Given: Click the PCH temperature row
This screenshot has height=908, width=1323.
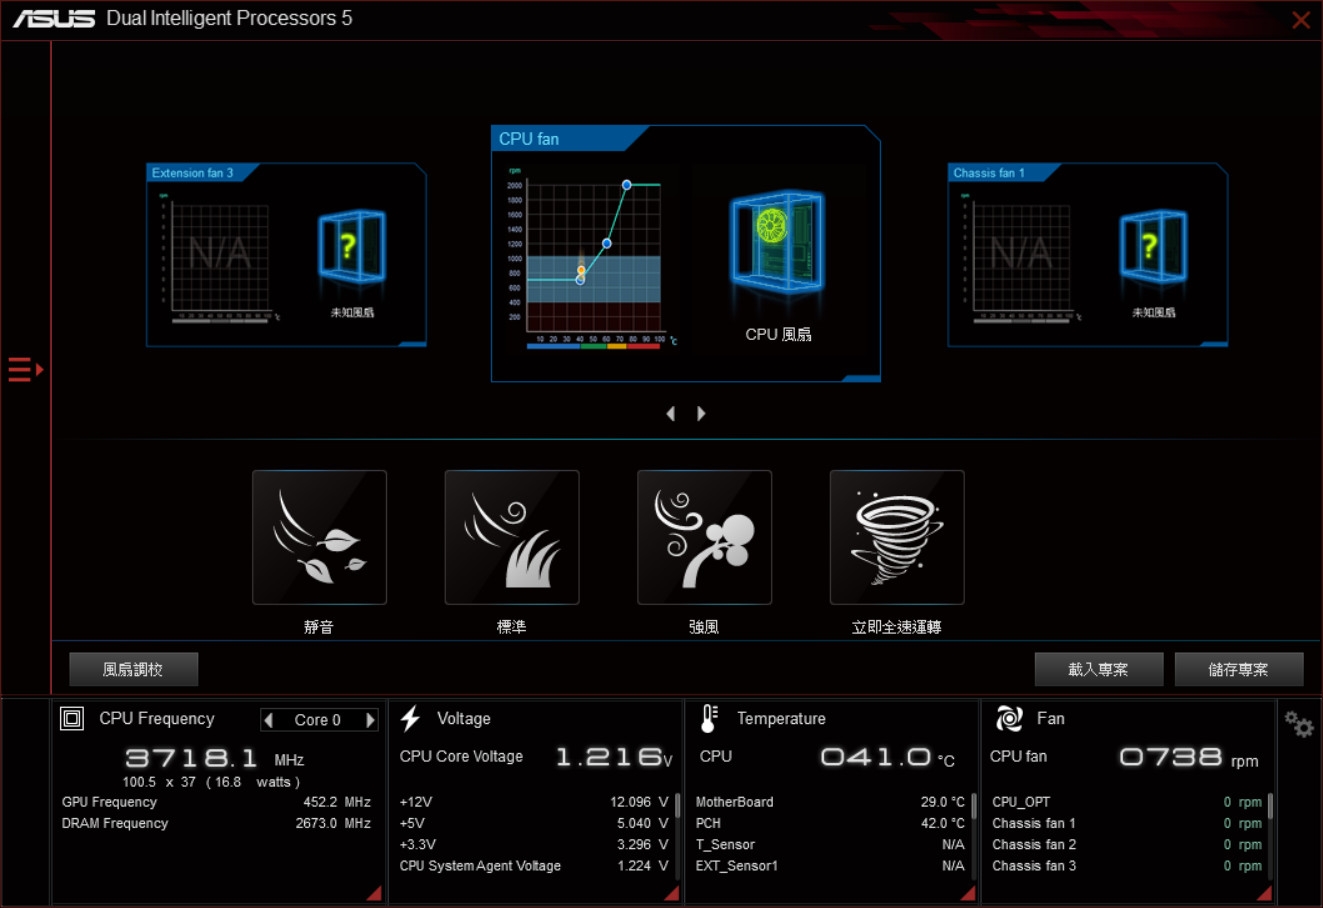Looking at the screenshot, I should tap(830, 823).
